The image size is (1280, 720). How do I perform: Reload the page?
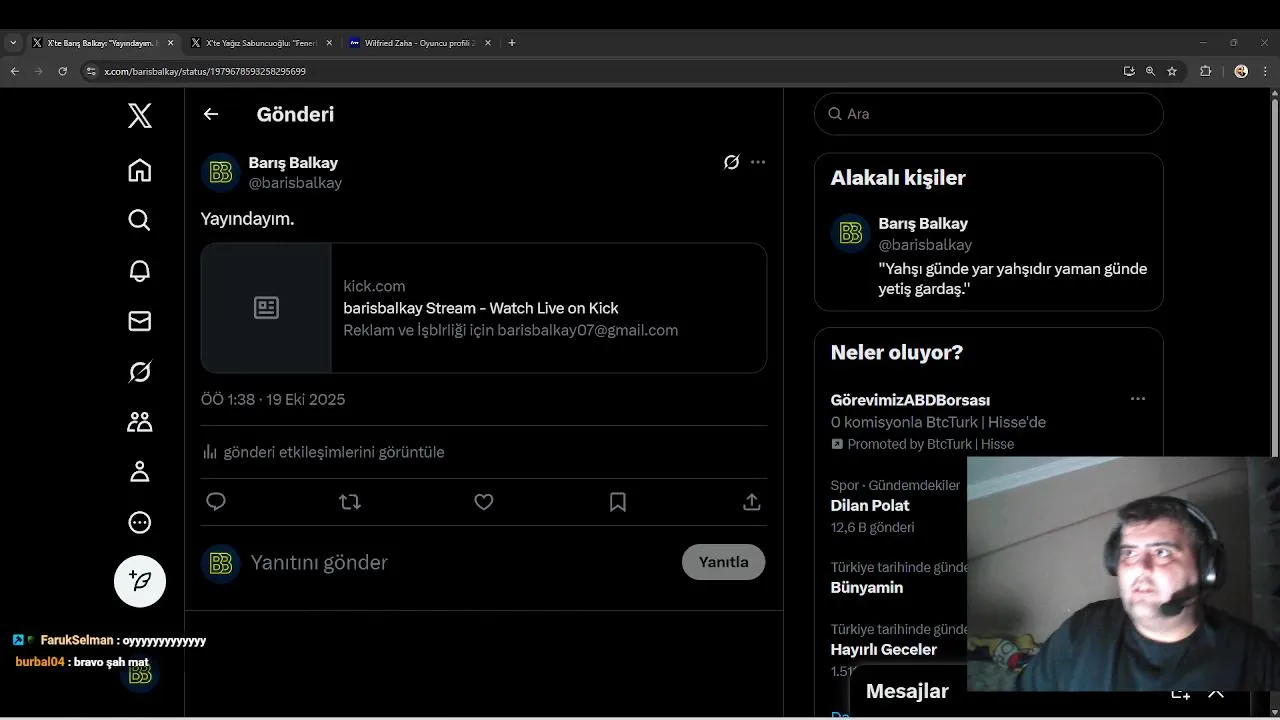click(62, 71)
